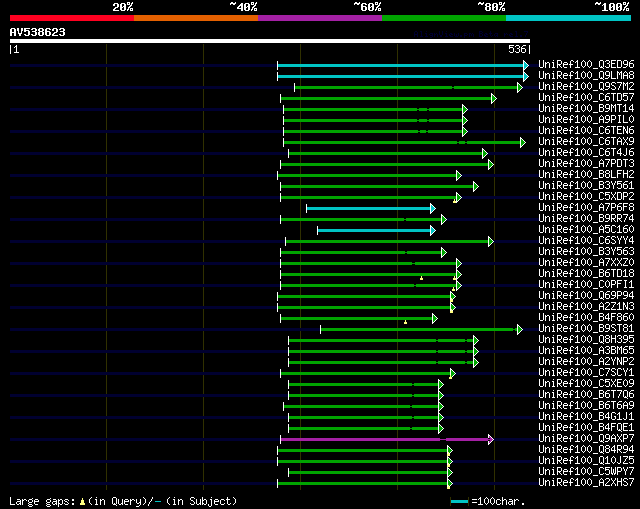
Task: Select the white AV538623 query sequence bar
Action: pyautogui.click(x=270, y=41)
